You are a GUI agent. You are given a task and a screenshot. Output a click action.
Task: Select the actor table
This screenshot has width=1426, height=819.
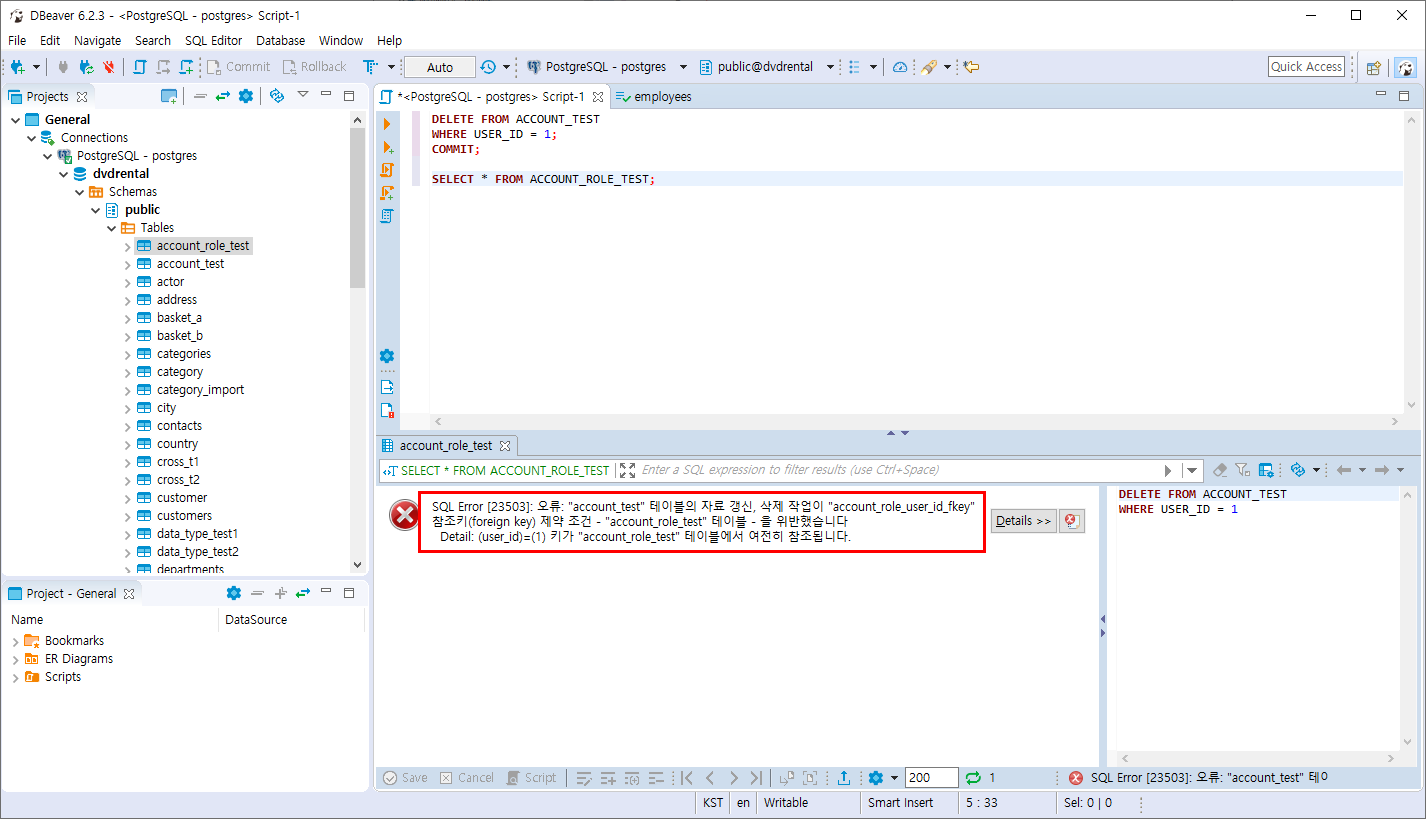coord(170,282)
